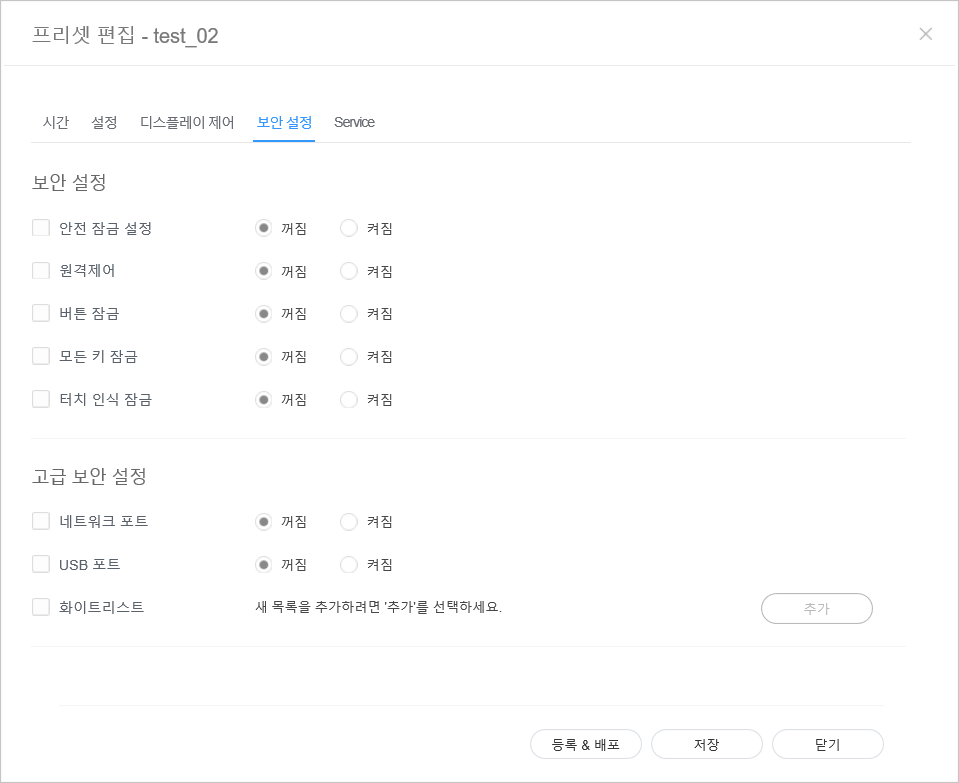Turn USB 포트 to 켜짐
The image size is (959, 783).
point(349,564)
